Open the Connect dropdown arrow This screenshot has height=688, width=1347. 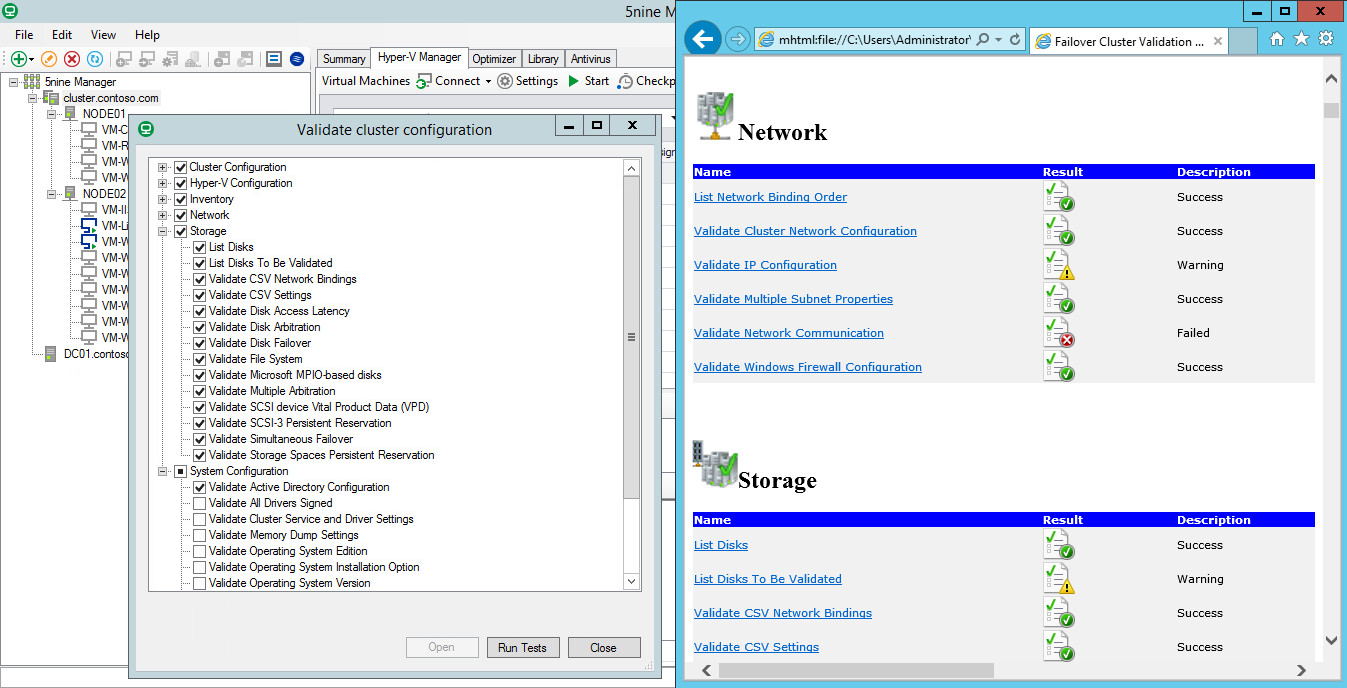tap(488, 82)
